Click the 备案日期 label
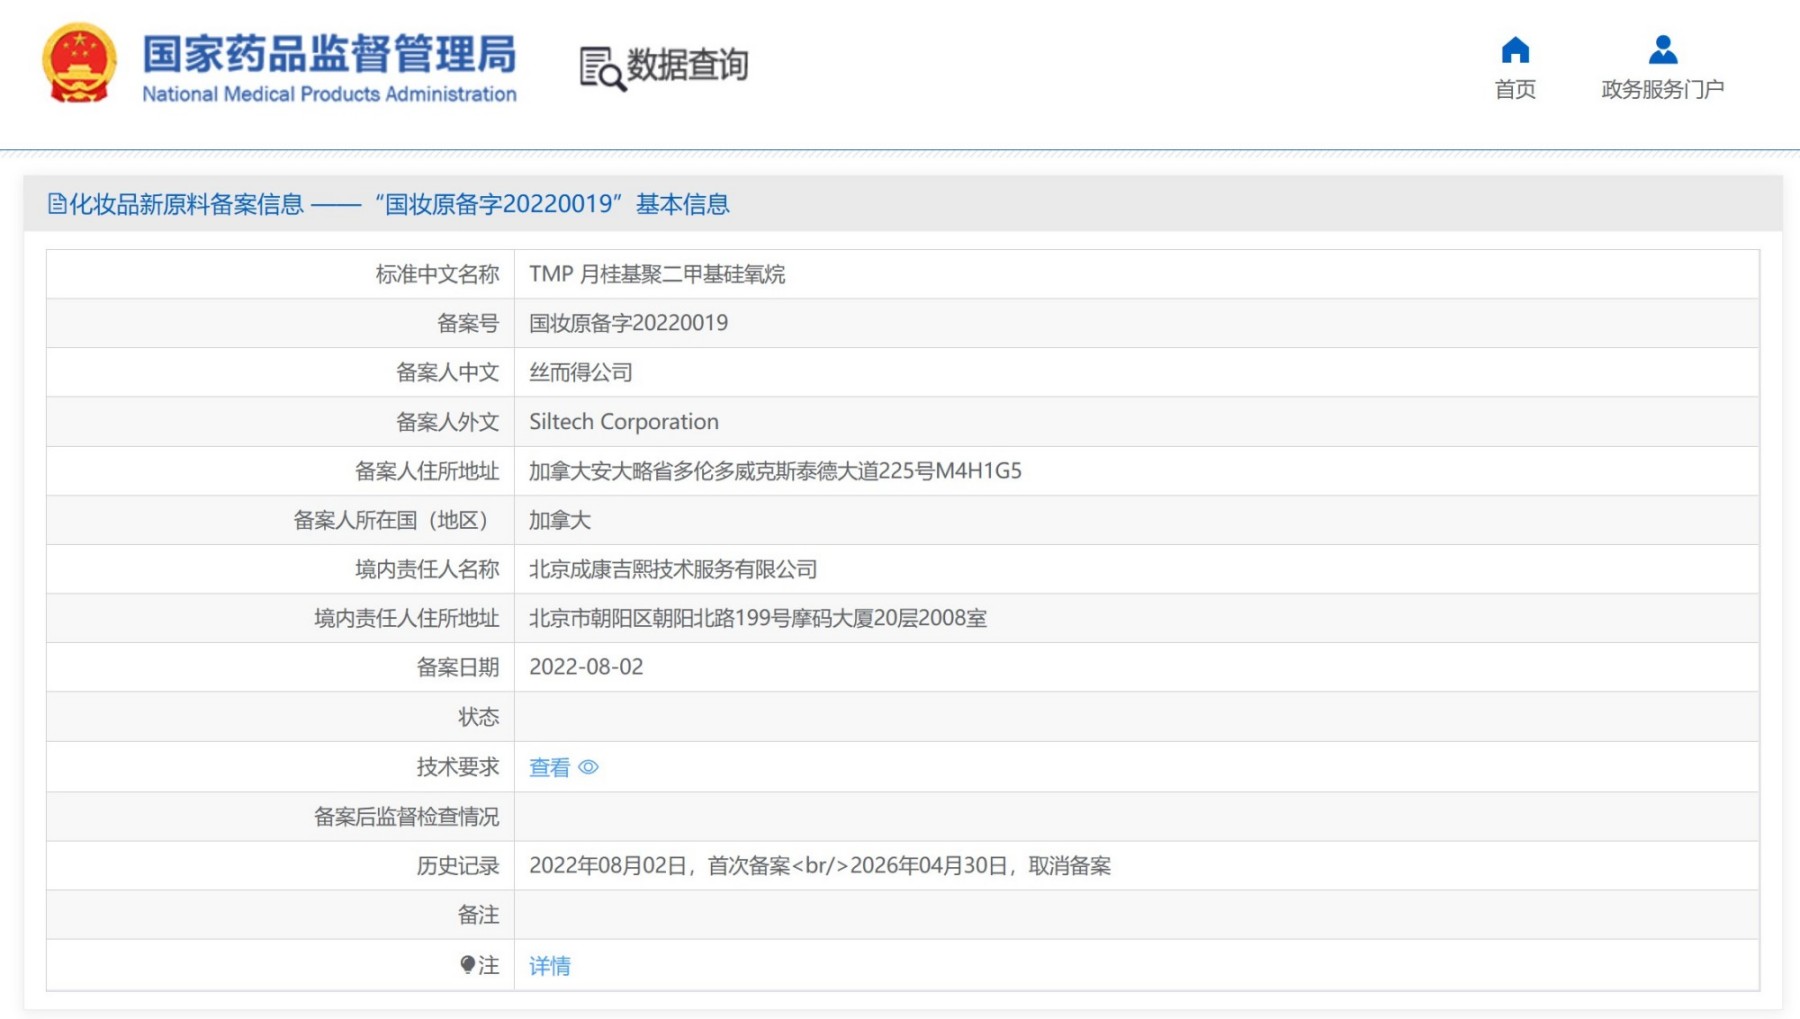The width and height of the screenshot is (1800, 1019). point(458,667)
